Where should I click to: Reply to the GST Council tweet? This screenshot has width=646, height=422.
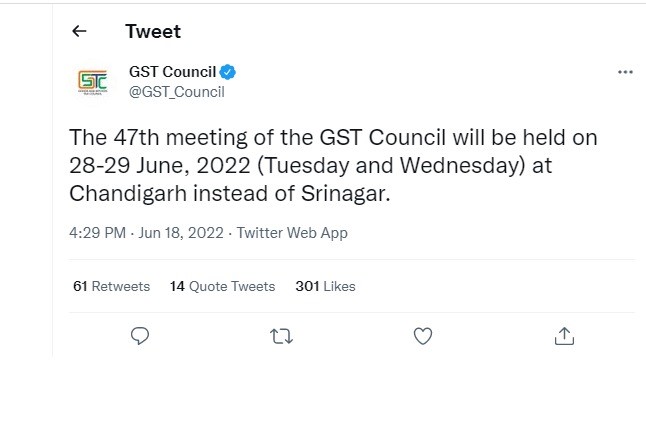(141, 336)
